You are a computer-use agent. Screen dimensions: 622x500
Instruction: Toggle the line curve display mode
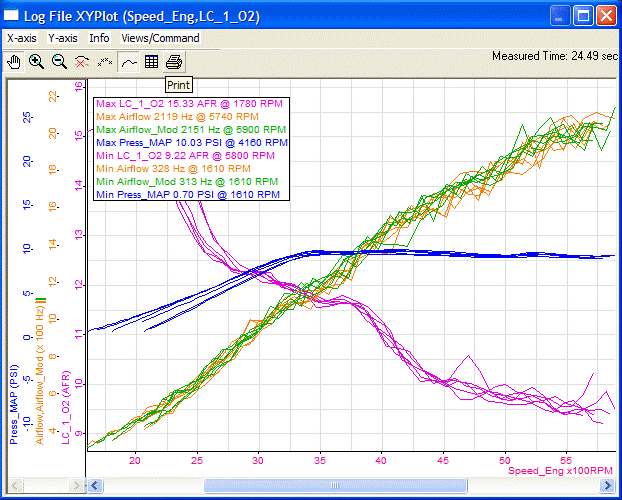129,62
